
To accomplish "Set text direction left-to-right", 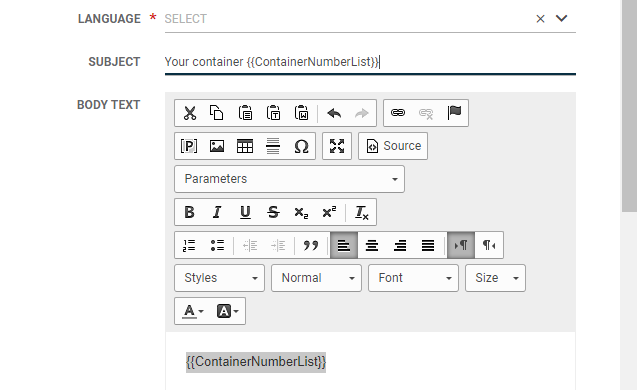I will [x=461, y=245].
